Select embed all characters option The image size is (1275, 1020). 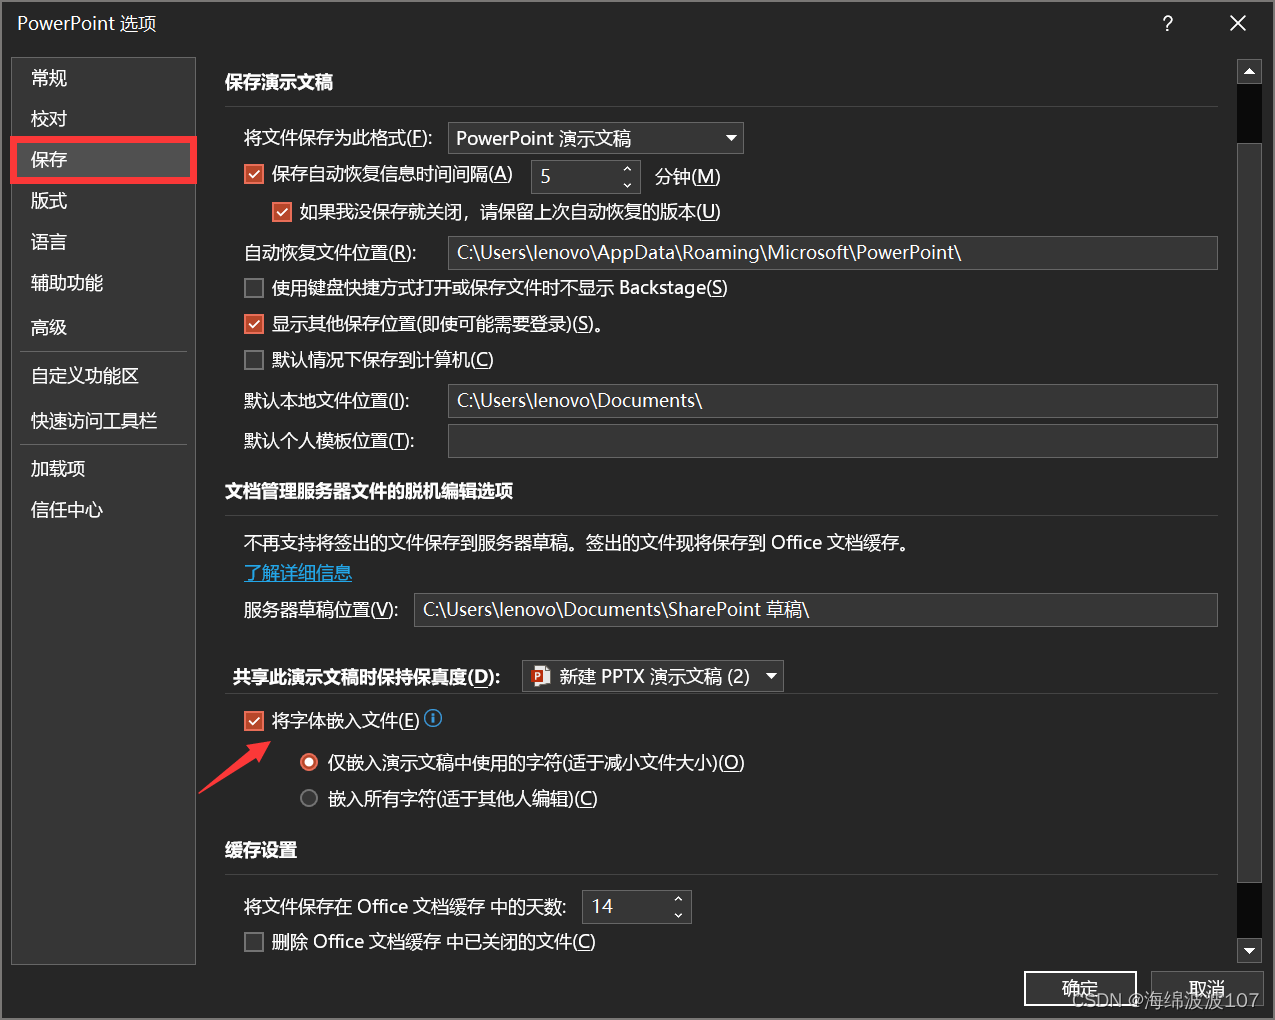click(309, 798)
